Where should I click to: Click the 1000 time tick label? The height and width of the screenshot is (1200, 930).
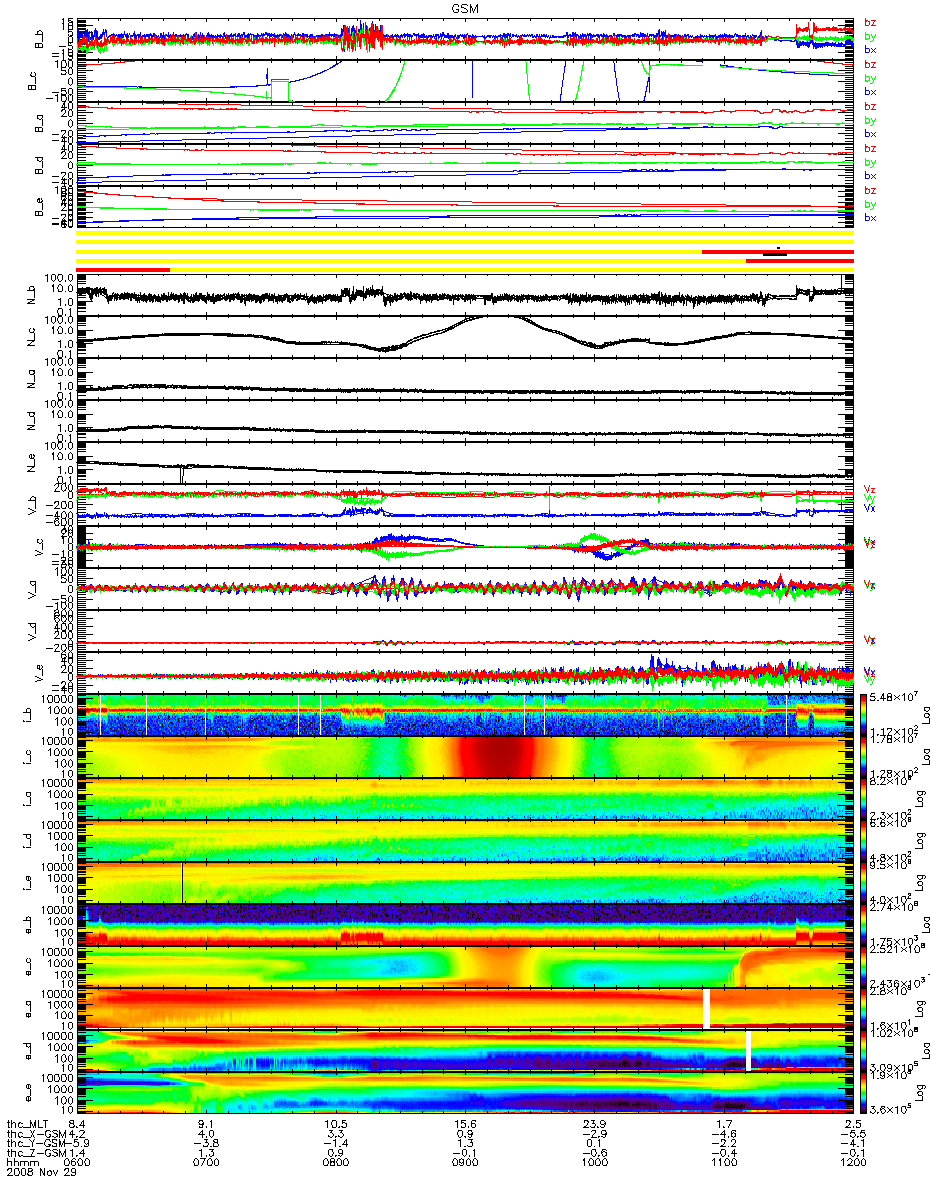(594, 1162)
